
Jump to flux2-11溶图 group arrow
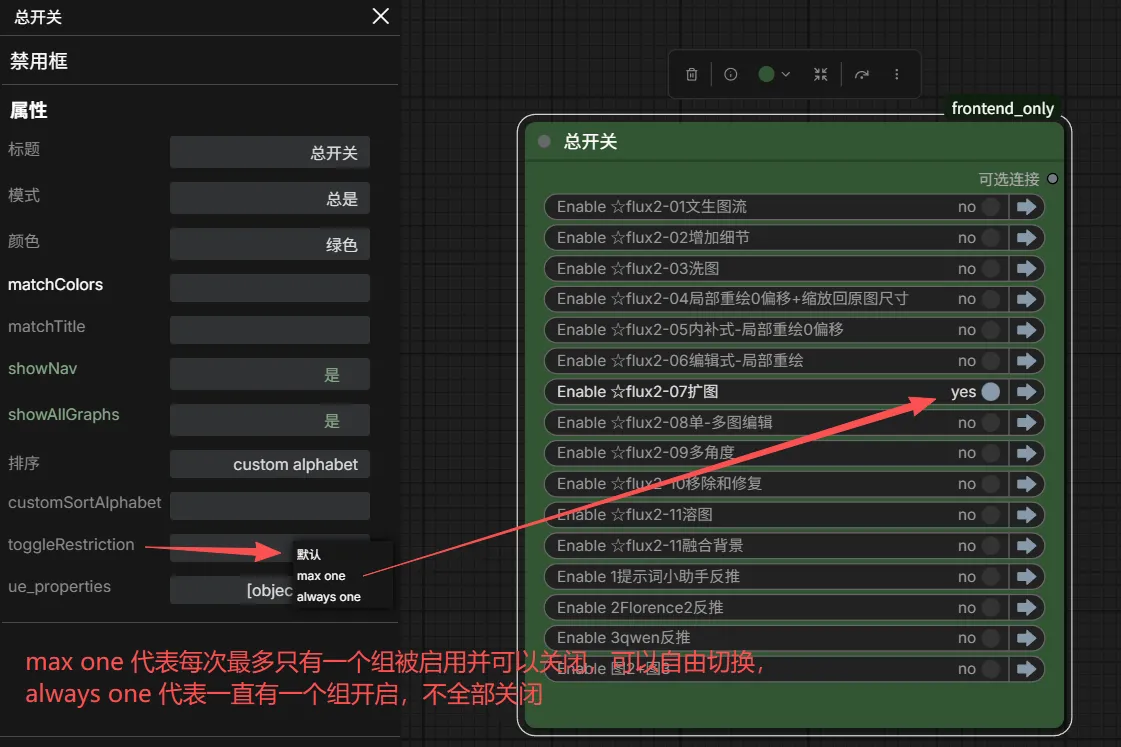1027,515
